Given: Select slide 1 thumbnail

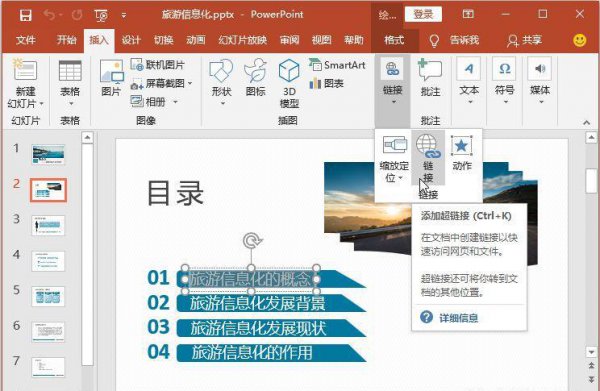Looking at the screenshot, I should pos(48,155).
